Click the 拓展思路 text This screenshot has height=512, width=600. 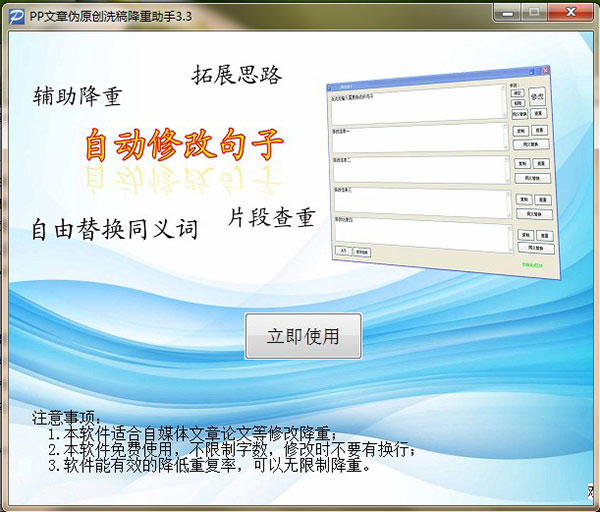(x=237, y=74)
